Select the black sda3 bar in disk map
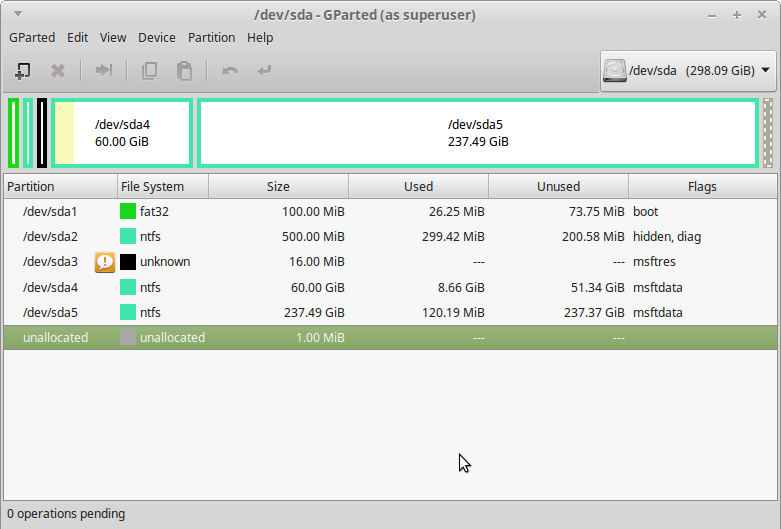This screenshot has width=781, height=529. [42, 133]
